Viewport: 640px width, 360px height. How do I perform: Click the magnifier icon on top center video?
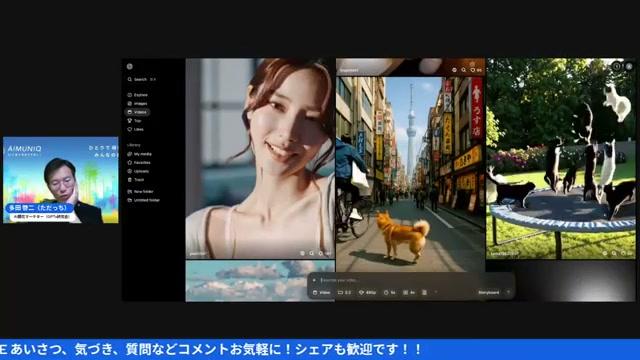(464, 70)
